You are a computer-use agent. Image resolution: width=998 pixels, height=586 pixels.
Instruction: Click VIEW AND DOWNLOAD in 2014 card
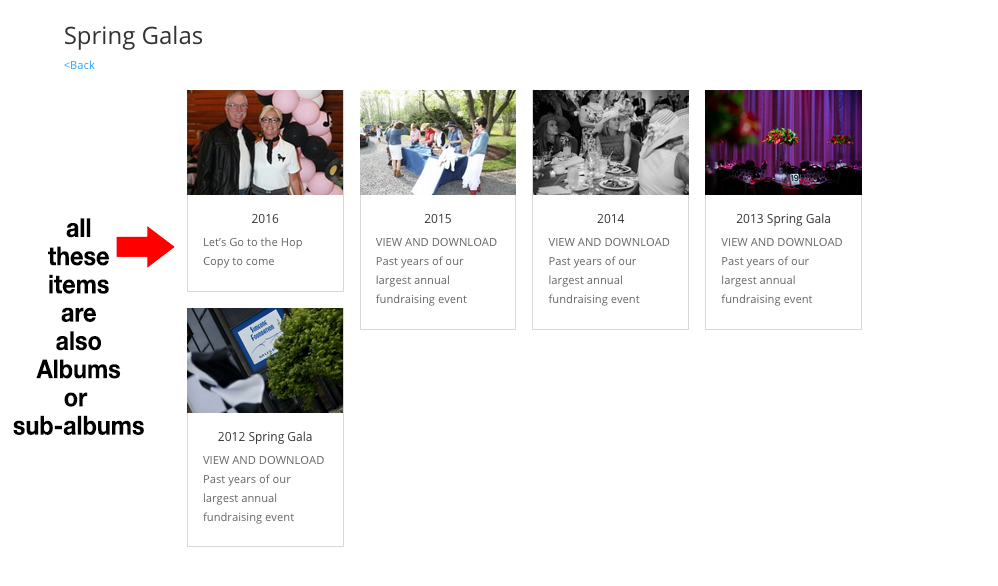[609, 242]
